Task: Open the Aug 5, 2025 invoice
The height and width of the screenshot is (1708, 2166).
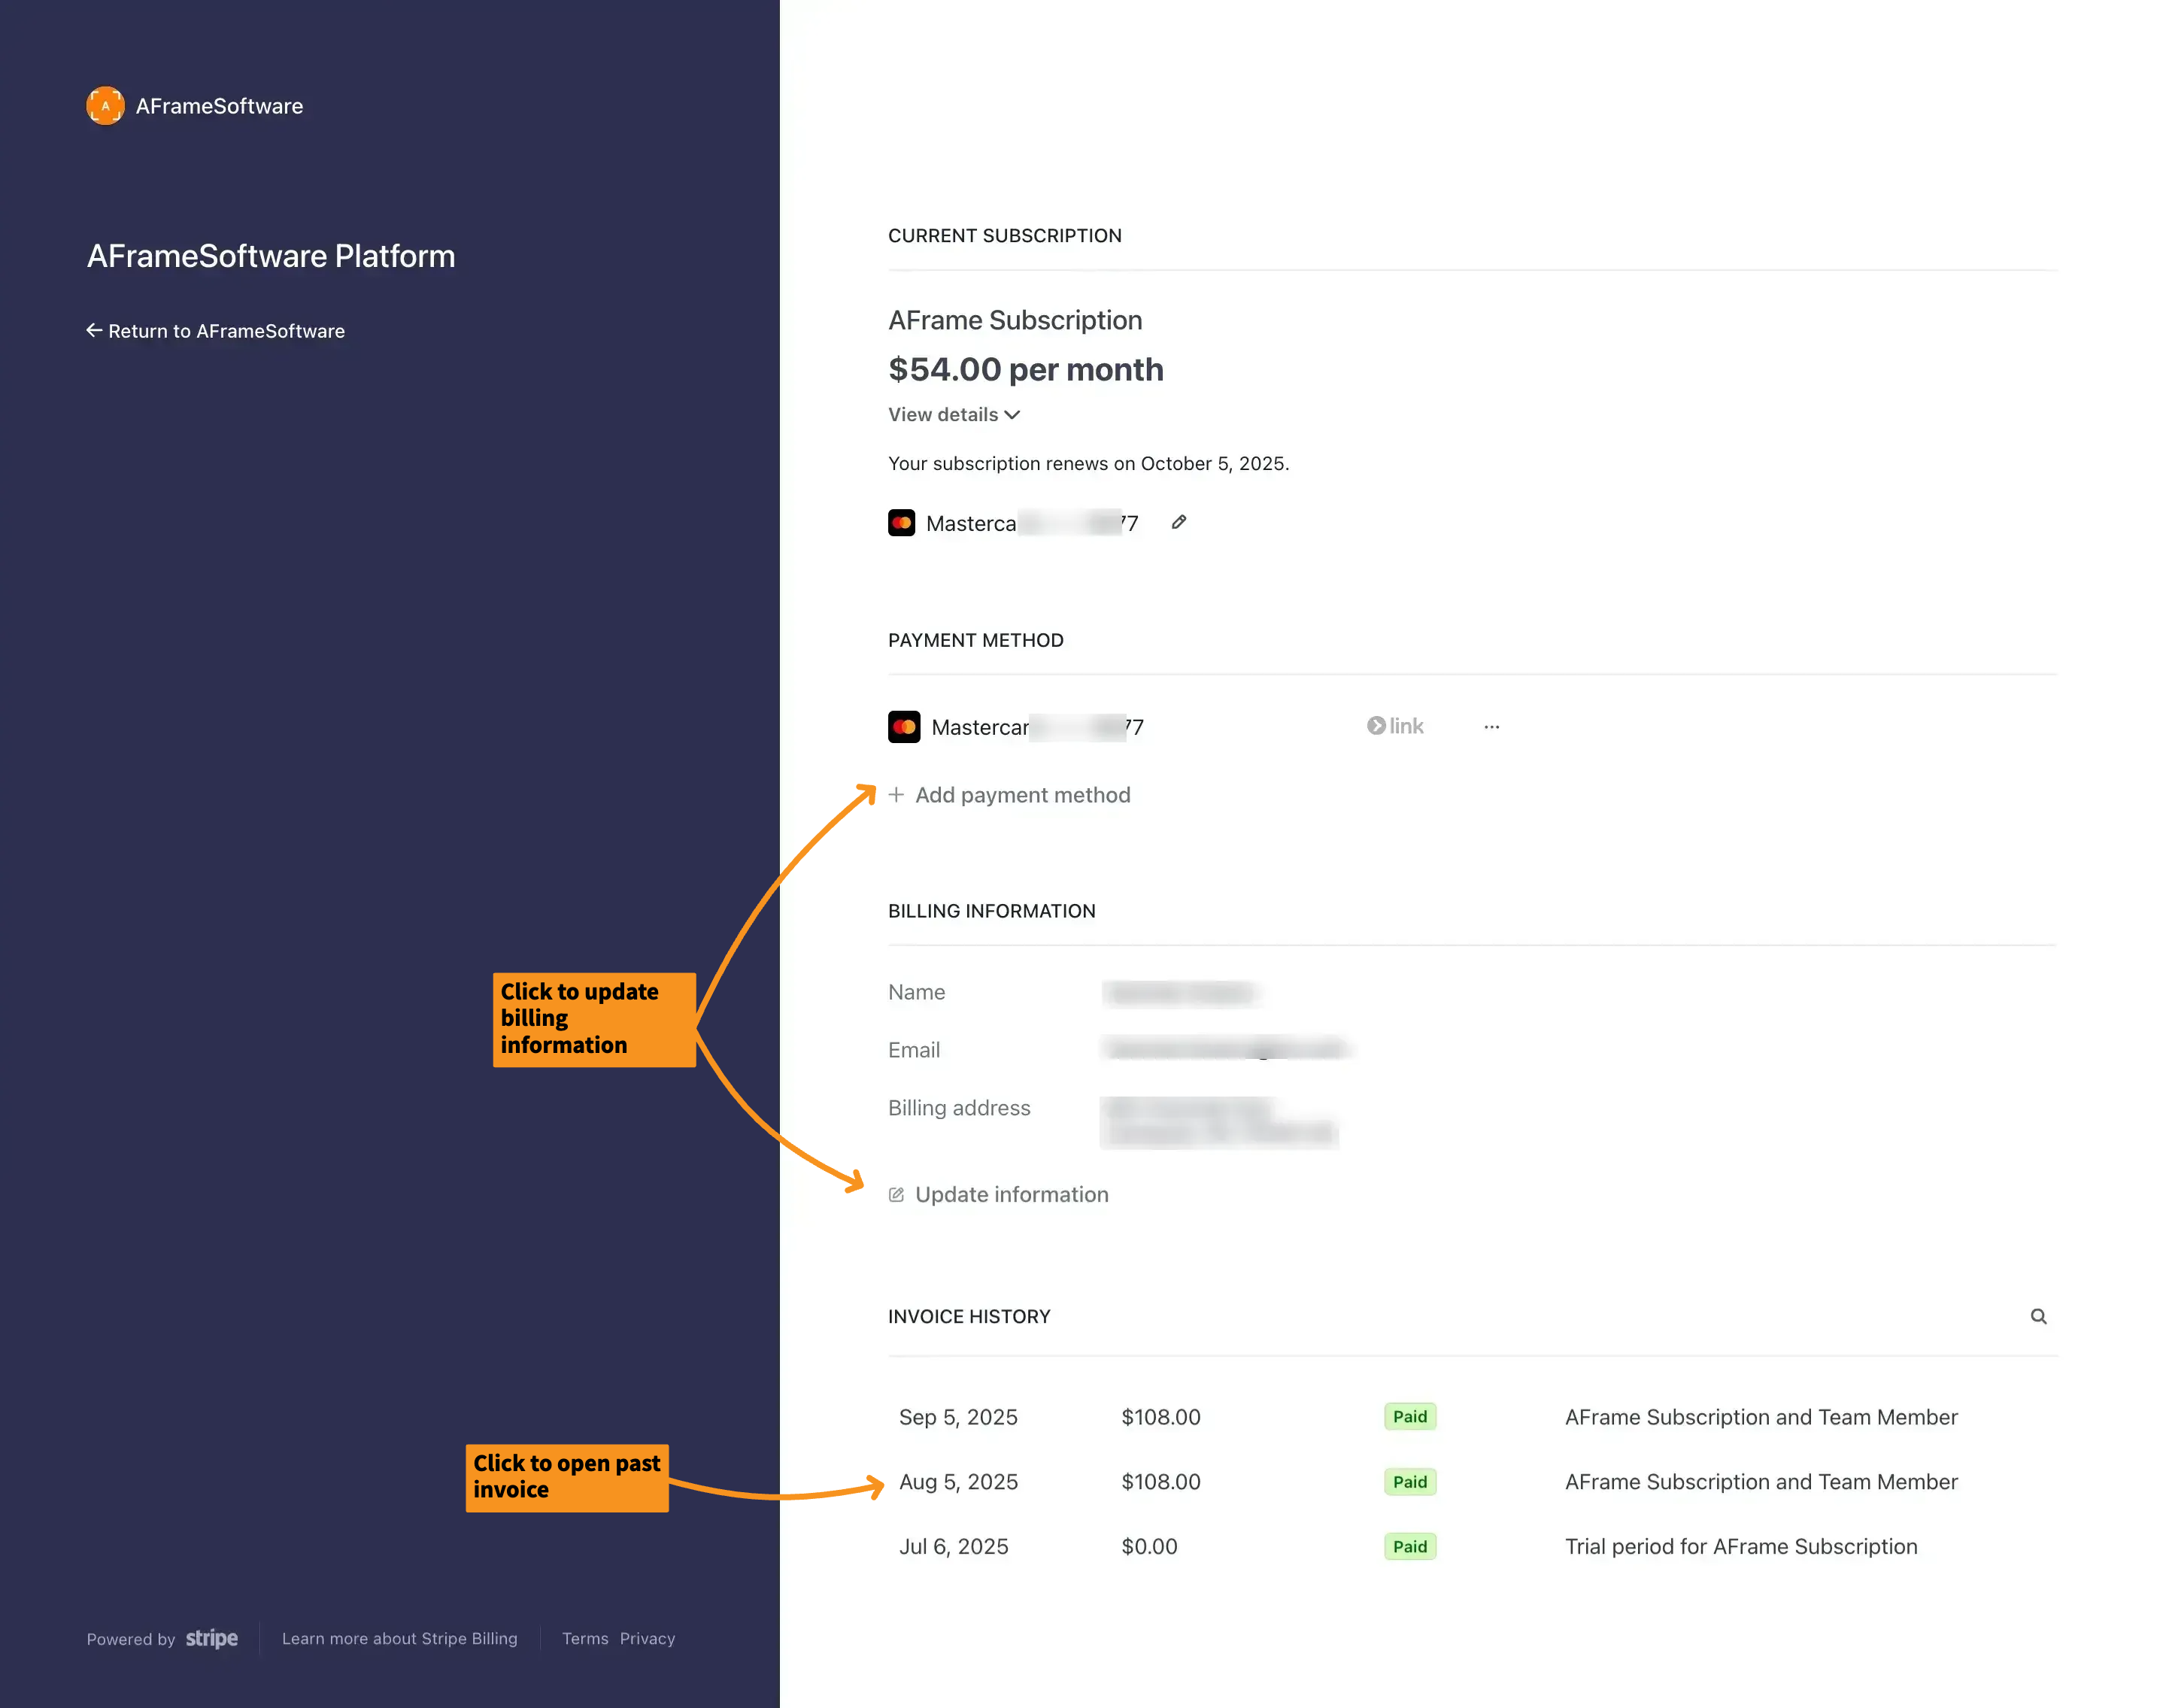Action: pyautogui.click(x=958, y=1482)
